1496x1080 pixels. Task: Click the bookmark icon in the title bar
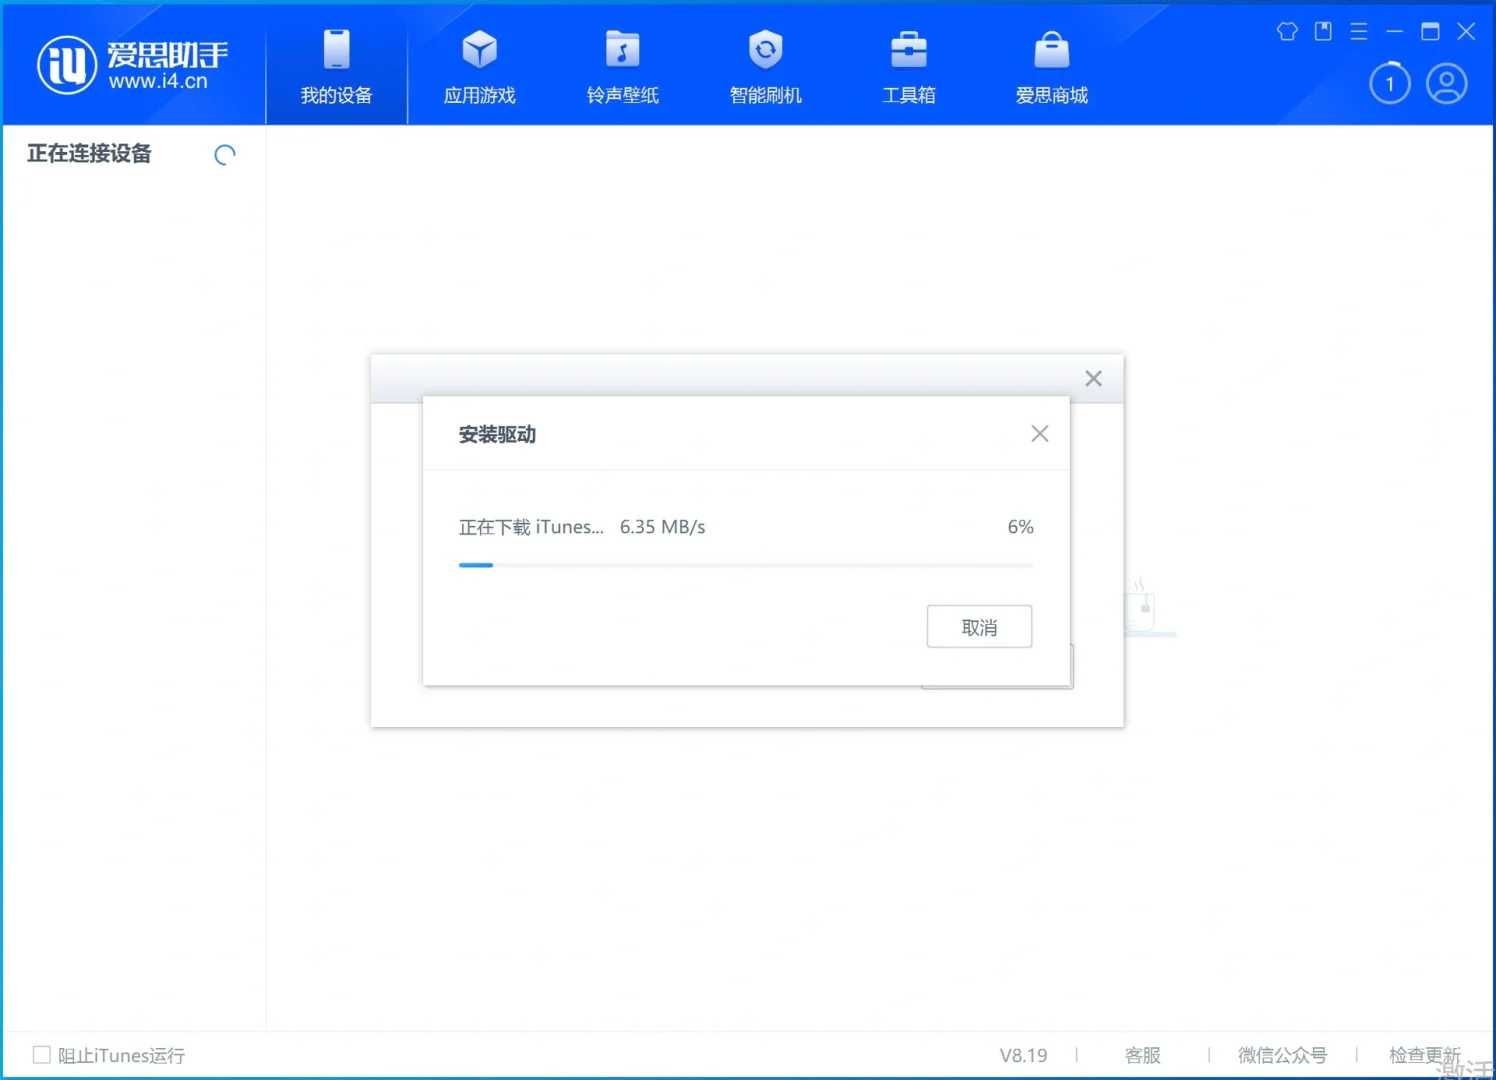tap(1322, 31)
